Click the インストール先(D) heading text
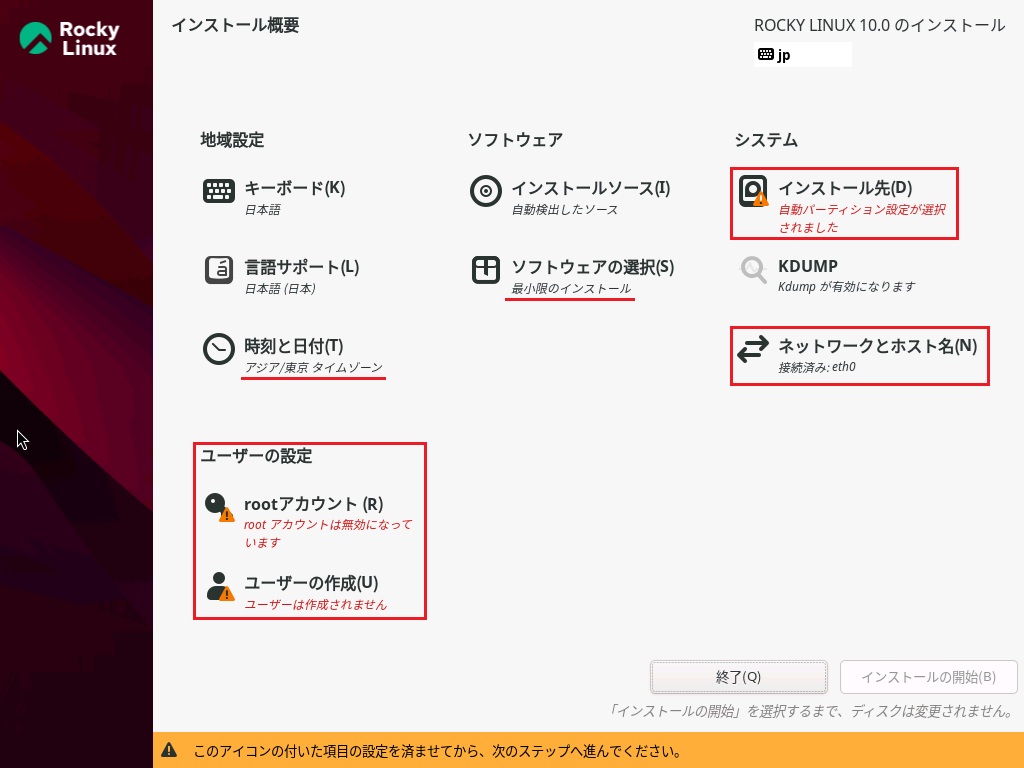 [x=845, y=188]
